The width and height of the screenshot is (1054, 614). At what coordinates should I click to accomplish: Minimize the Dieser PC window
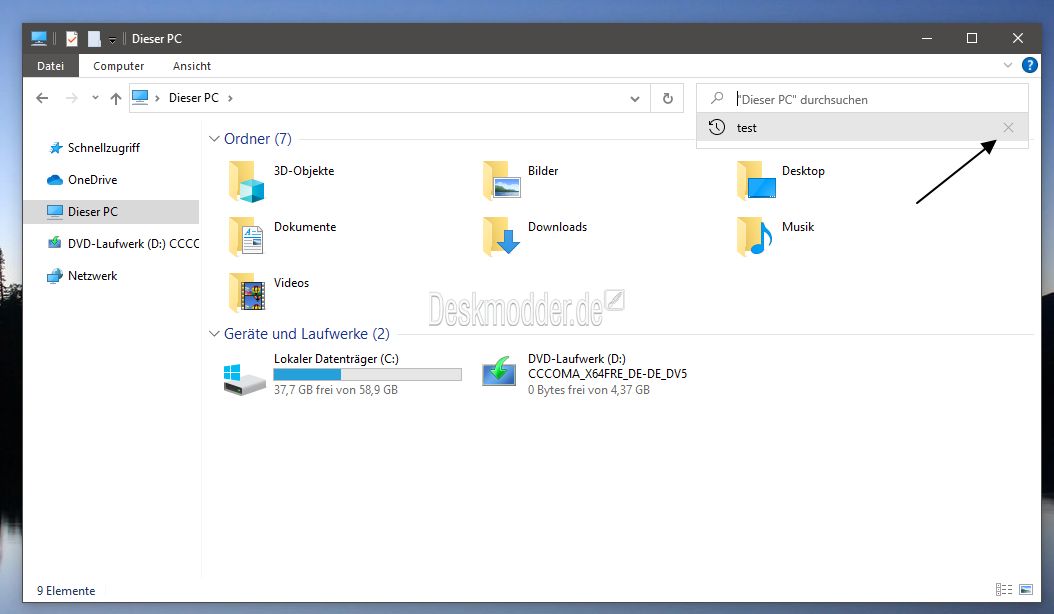pos(927,38)
